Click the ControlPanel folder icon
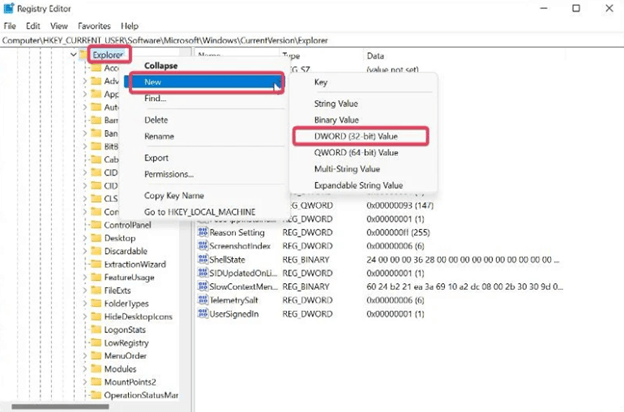This screenshot has width=624, height=412. (96, 225)
